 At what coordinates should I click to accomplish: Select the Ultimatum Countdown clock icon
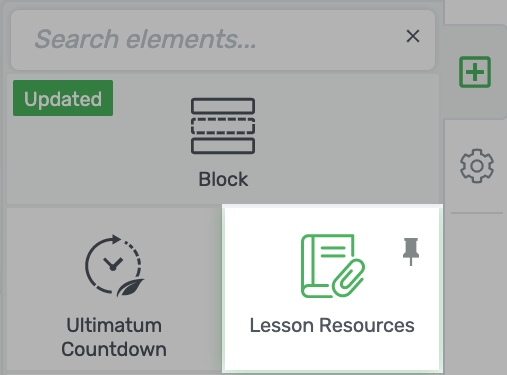pos(114,266)
